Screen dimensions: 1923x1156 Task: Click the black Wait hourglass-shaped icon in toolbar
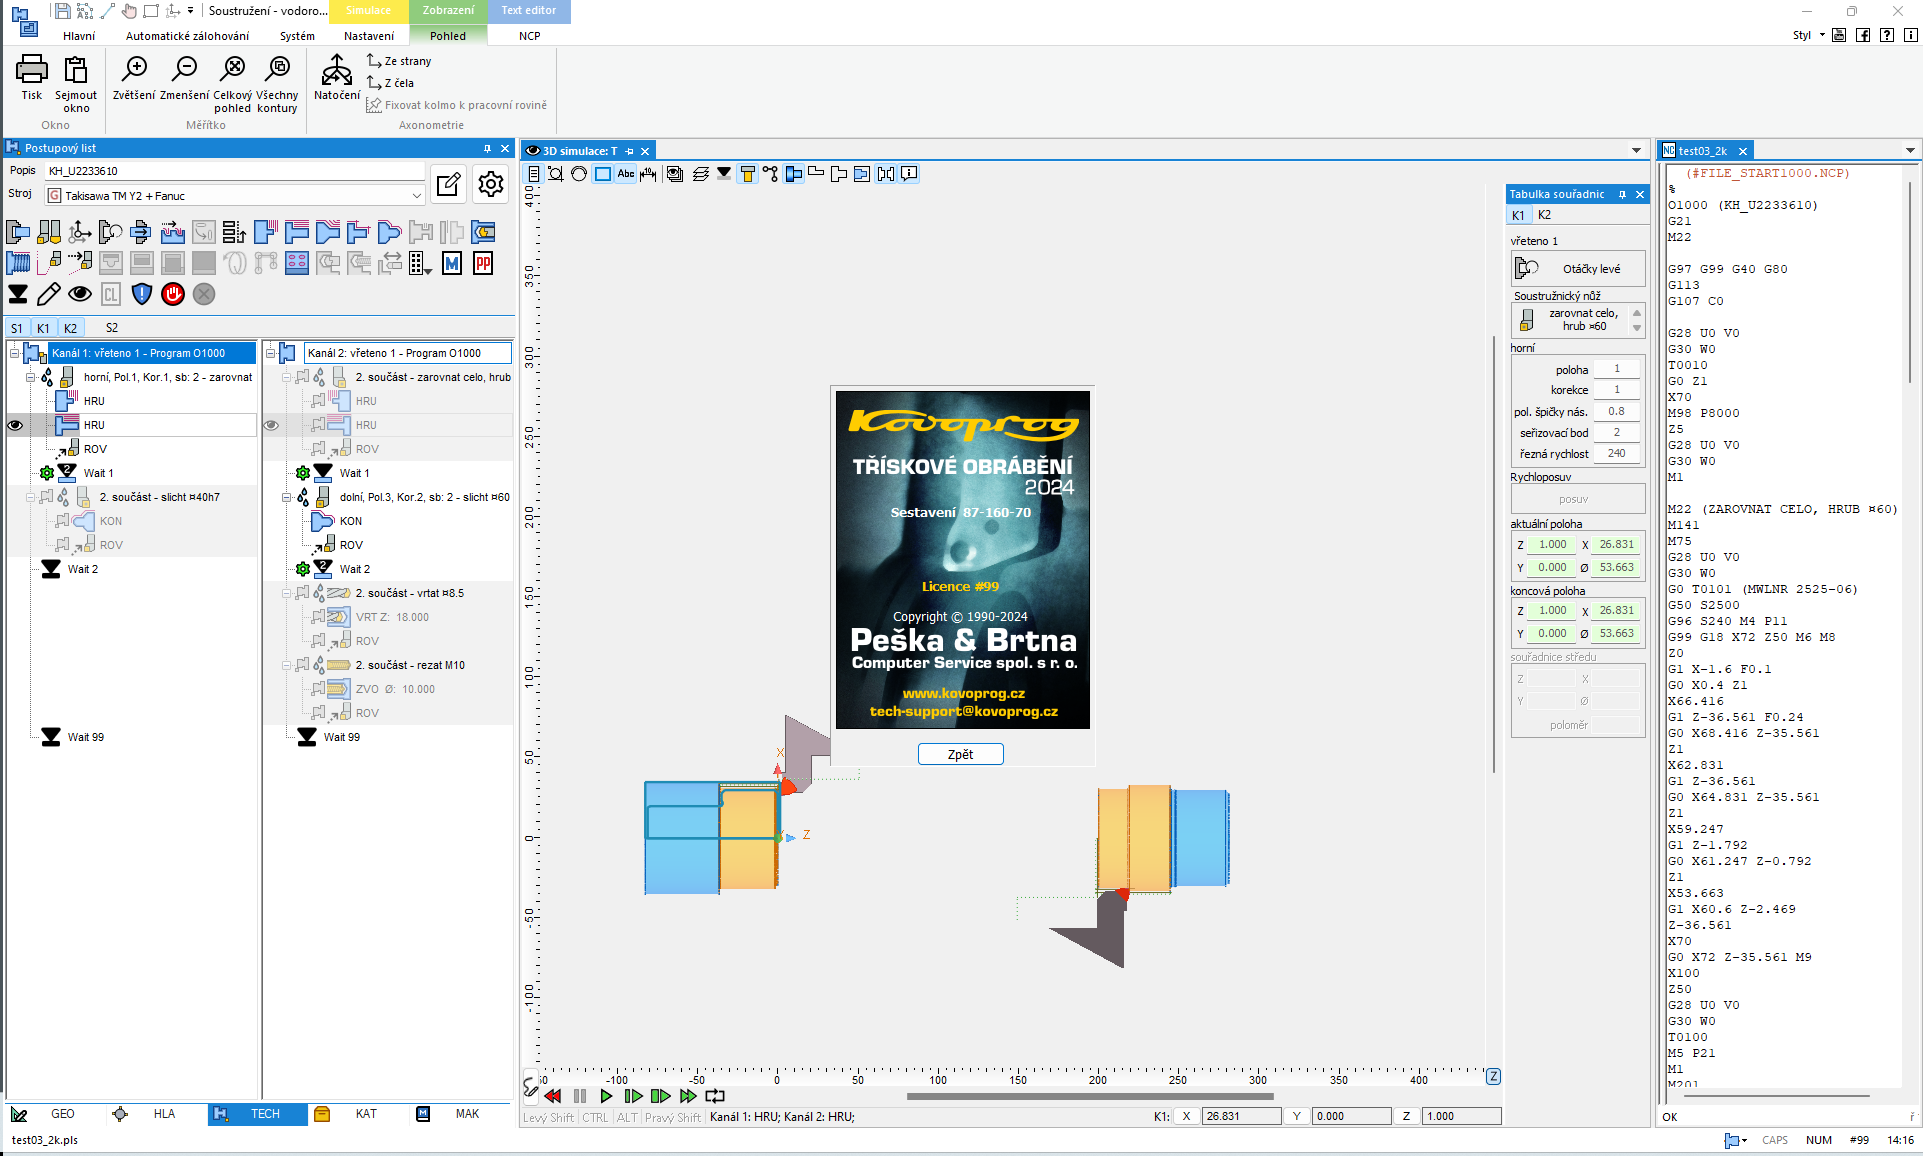(x=18, y=294)
